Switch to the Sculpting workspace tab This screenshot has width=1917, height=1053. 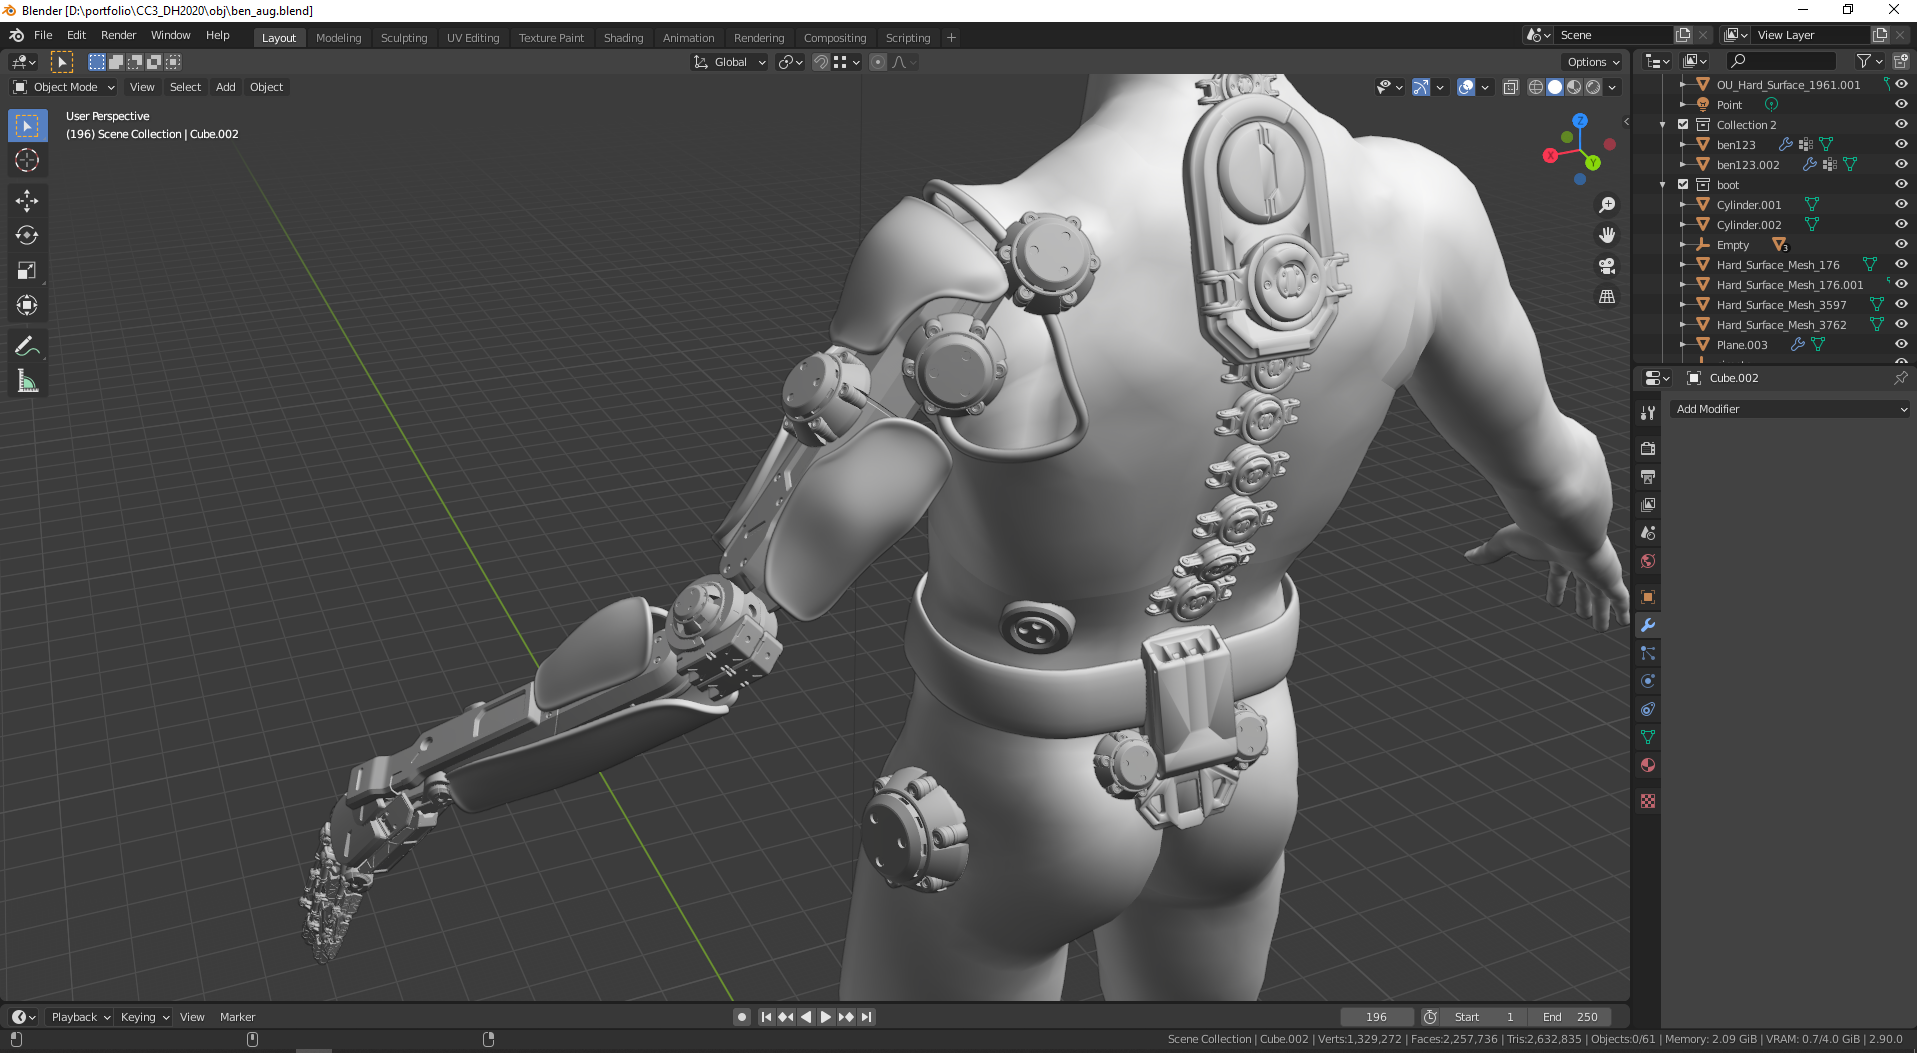pyautogui.click(x=404, y=38)
